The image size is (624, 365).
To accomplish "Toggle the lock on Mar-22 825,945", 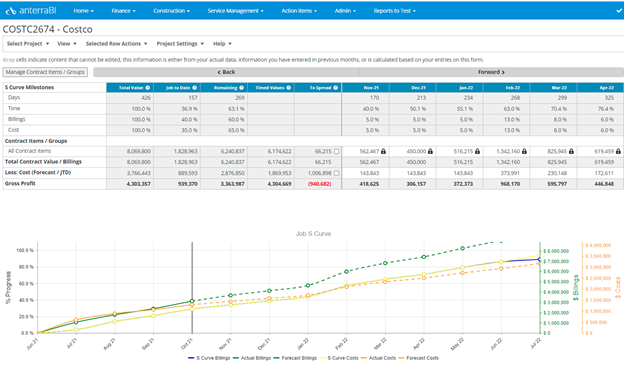I will [x=571, y=151].
